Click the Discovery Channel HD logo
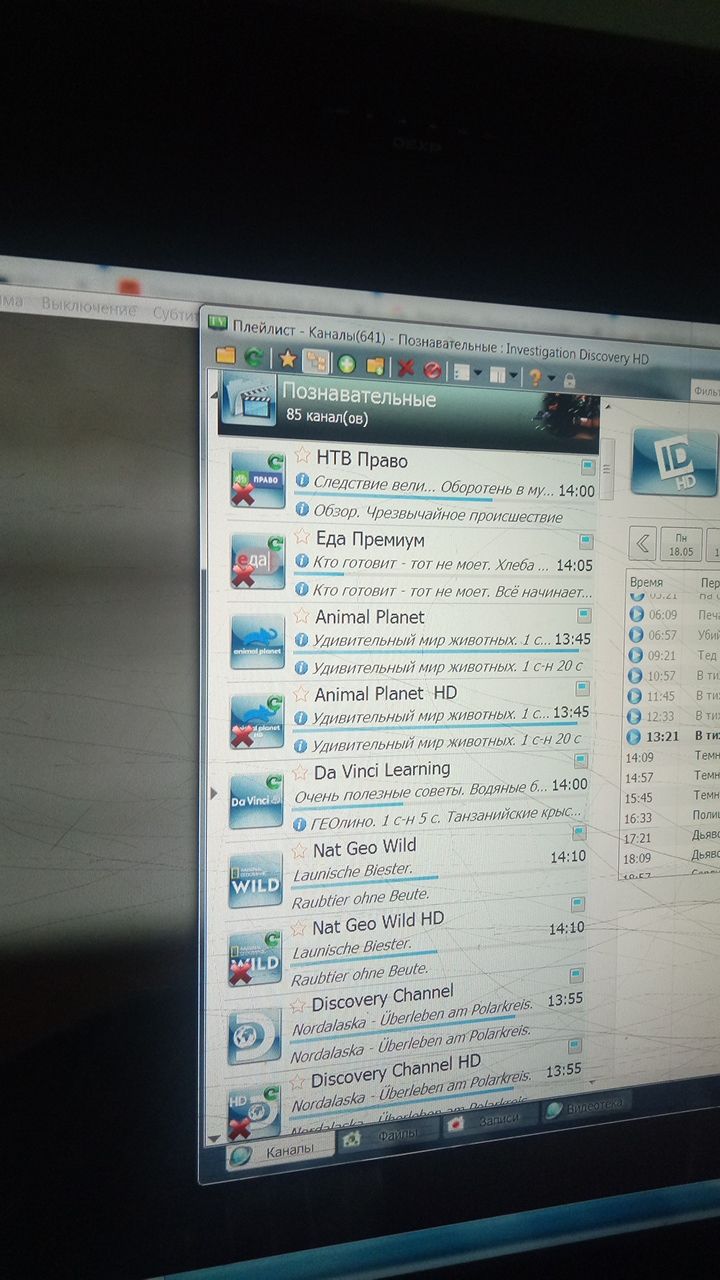This screenshot has width=720, height=1280. [x=252, y=1111]
